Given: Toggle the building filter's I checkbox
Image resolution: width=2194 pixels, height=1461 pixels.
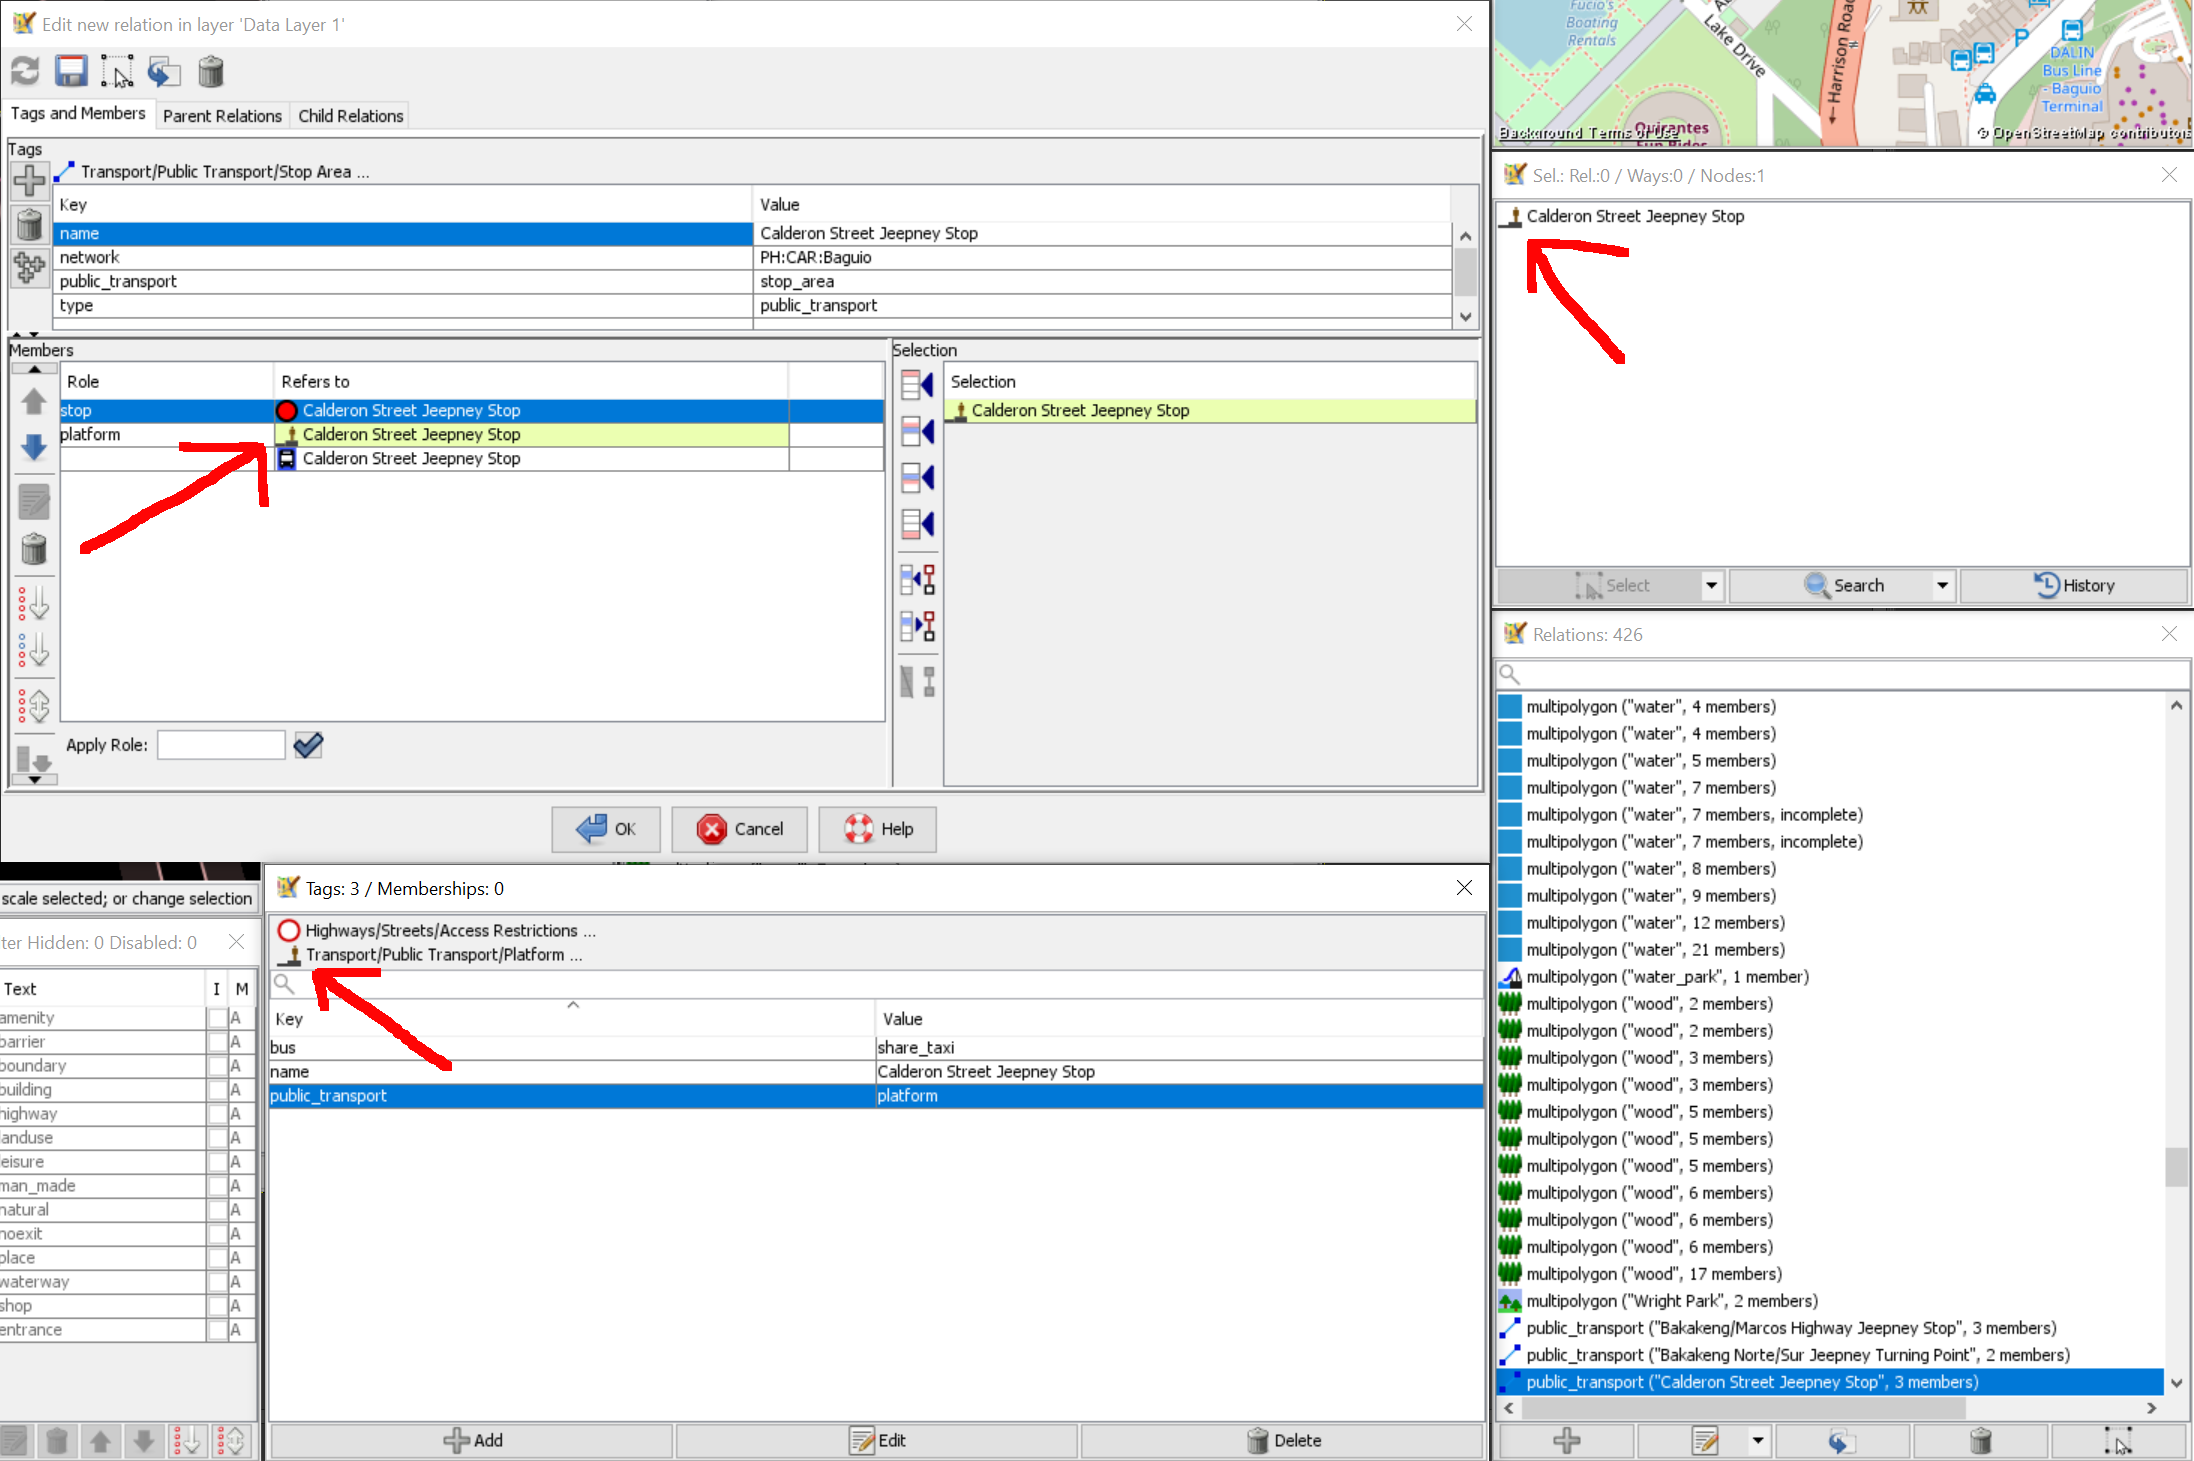Looking at the screenshot, I should point(216,1090).
